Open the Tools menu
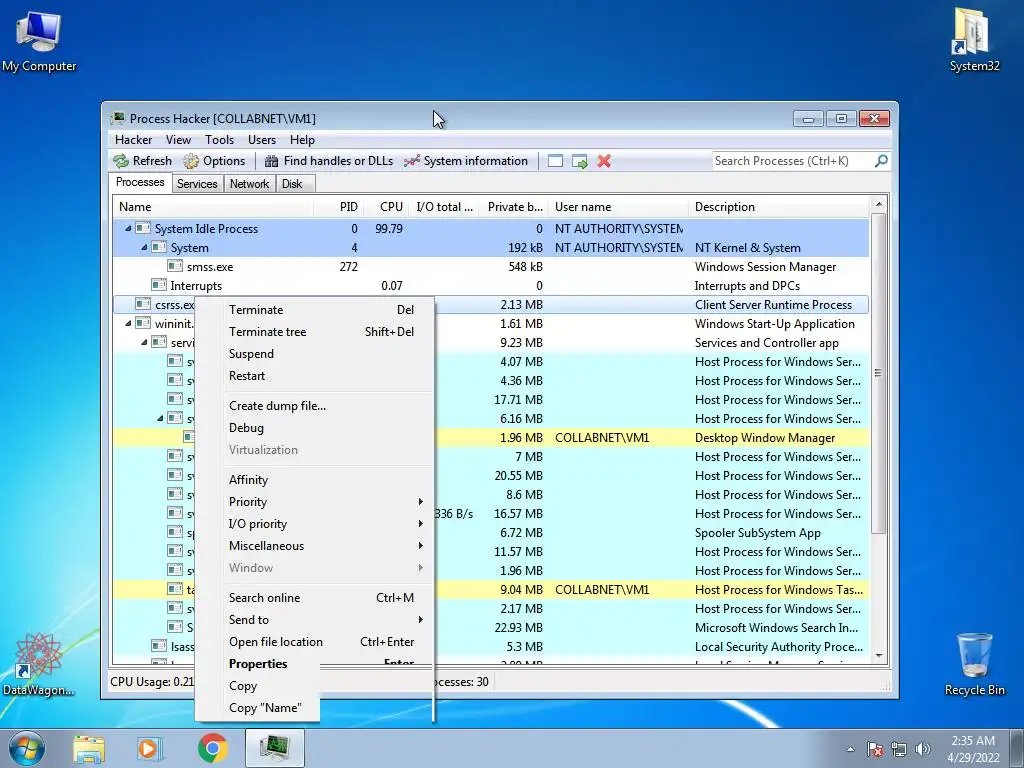This screenshot has width=1024, height=768. click(x=219, y=140)
